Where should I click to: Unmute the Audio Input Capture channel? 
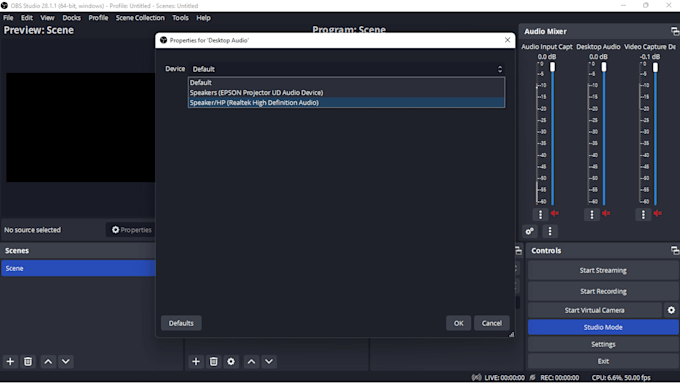click(x=555, y=213)
